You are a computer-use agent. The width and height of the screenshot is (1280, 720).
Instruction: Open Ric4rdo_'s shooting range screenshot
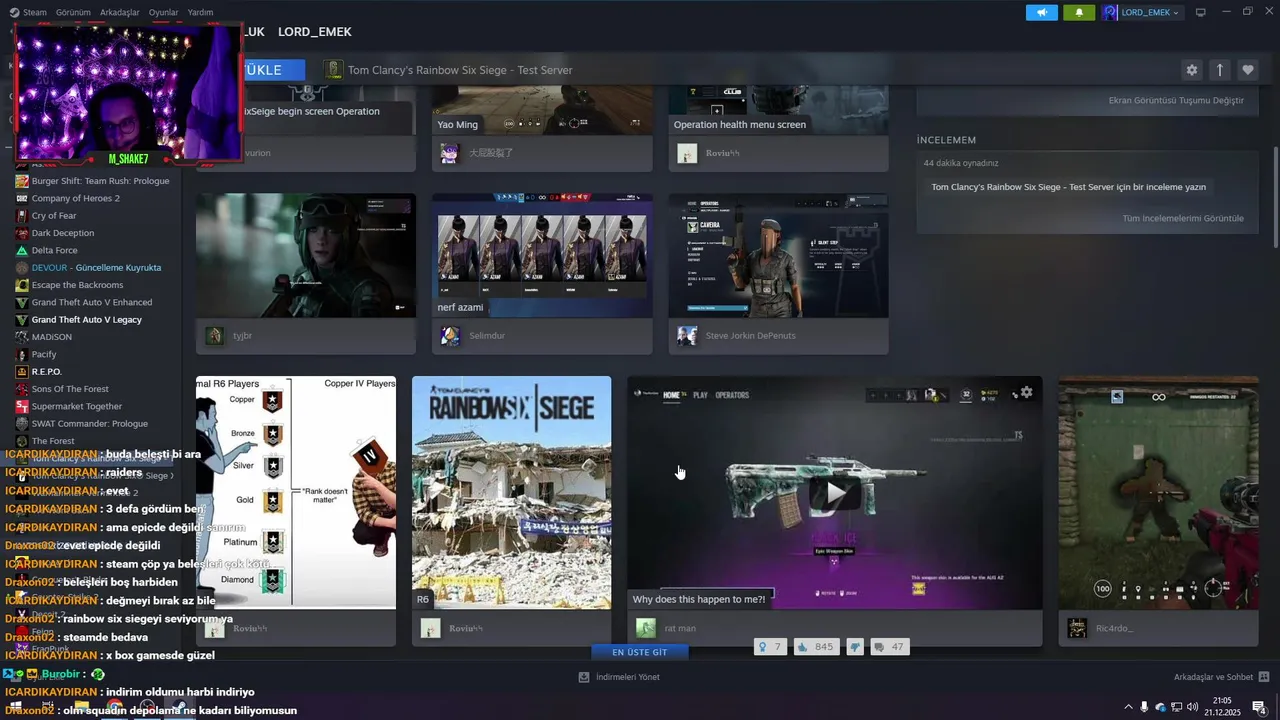(1158, 492)
